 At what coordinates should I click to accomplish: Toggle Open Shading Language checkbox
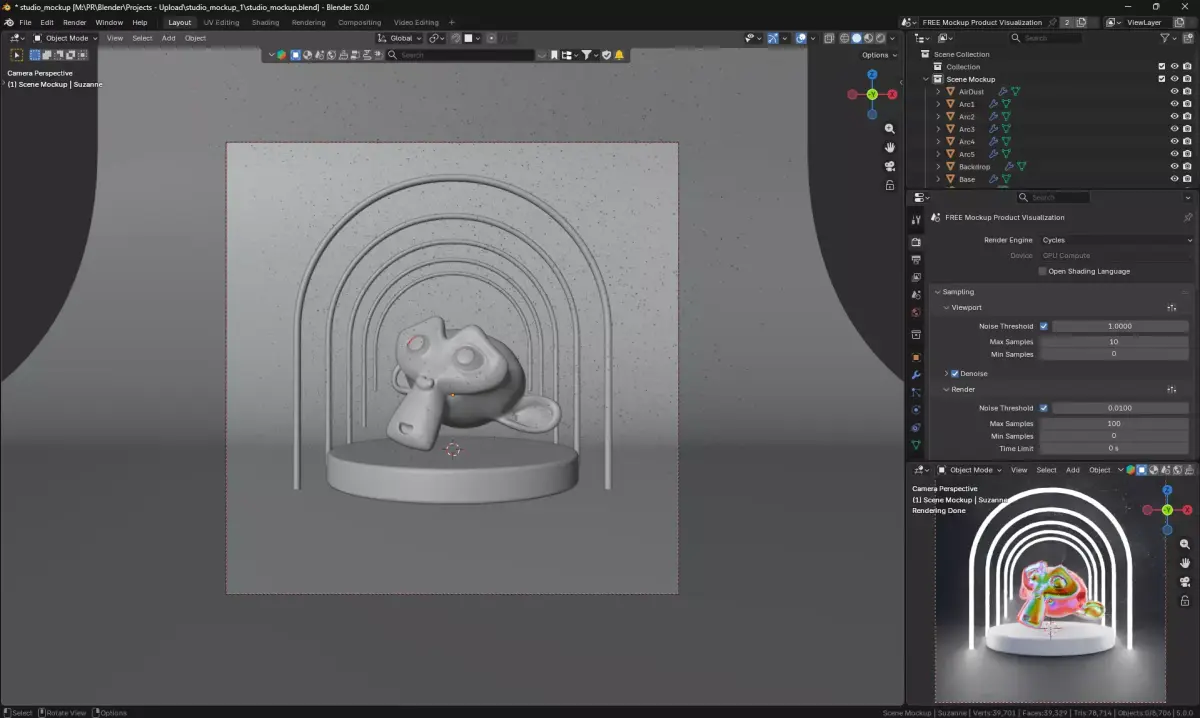1043,271
